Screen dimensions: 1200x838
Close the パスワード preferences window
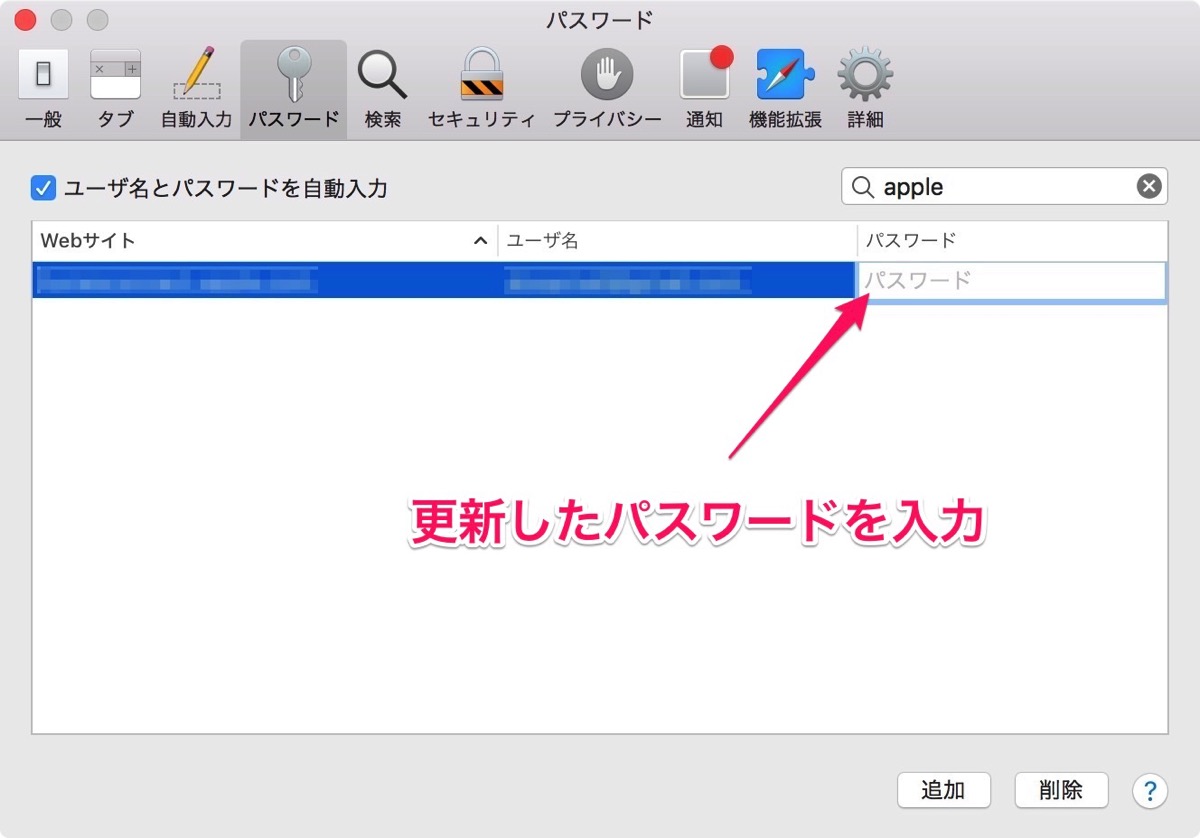click(x=25, y=19)
